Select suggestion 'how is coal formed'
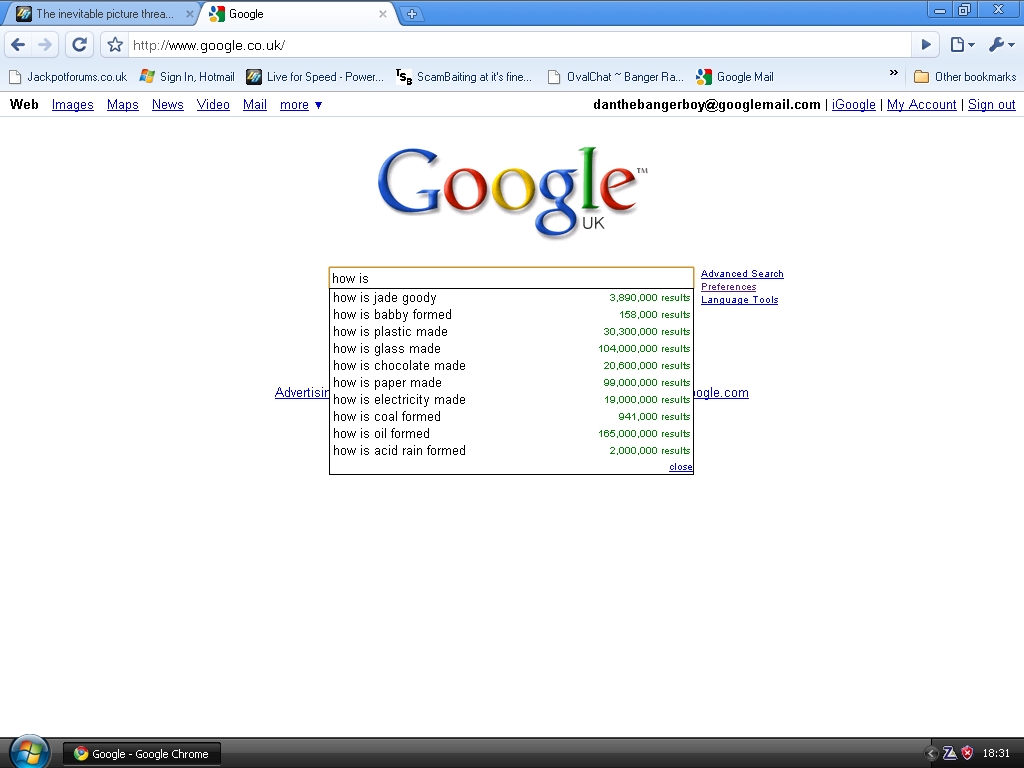The width and height of the screenshot is (1024, 768). coord(511,417)
